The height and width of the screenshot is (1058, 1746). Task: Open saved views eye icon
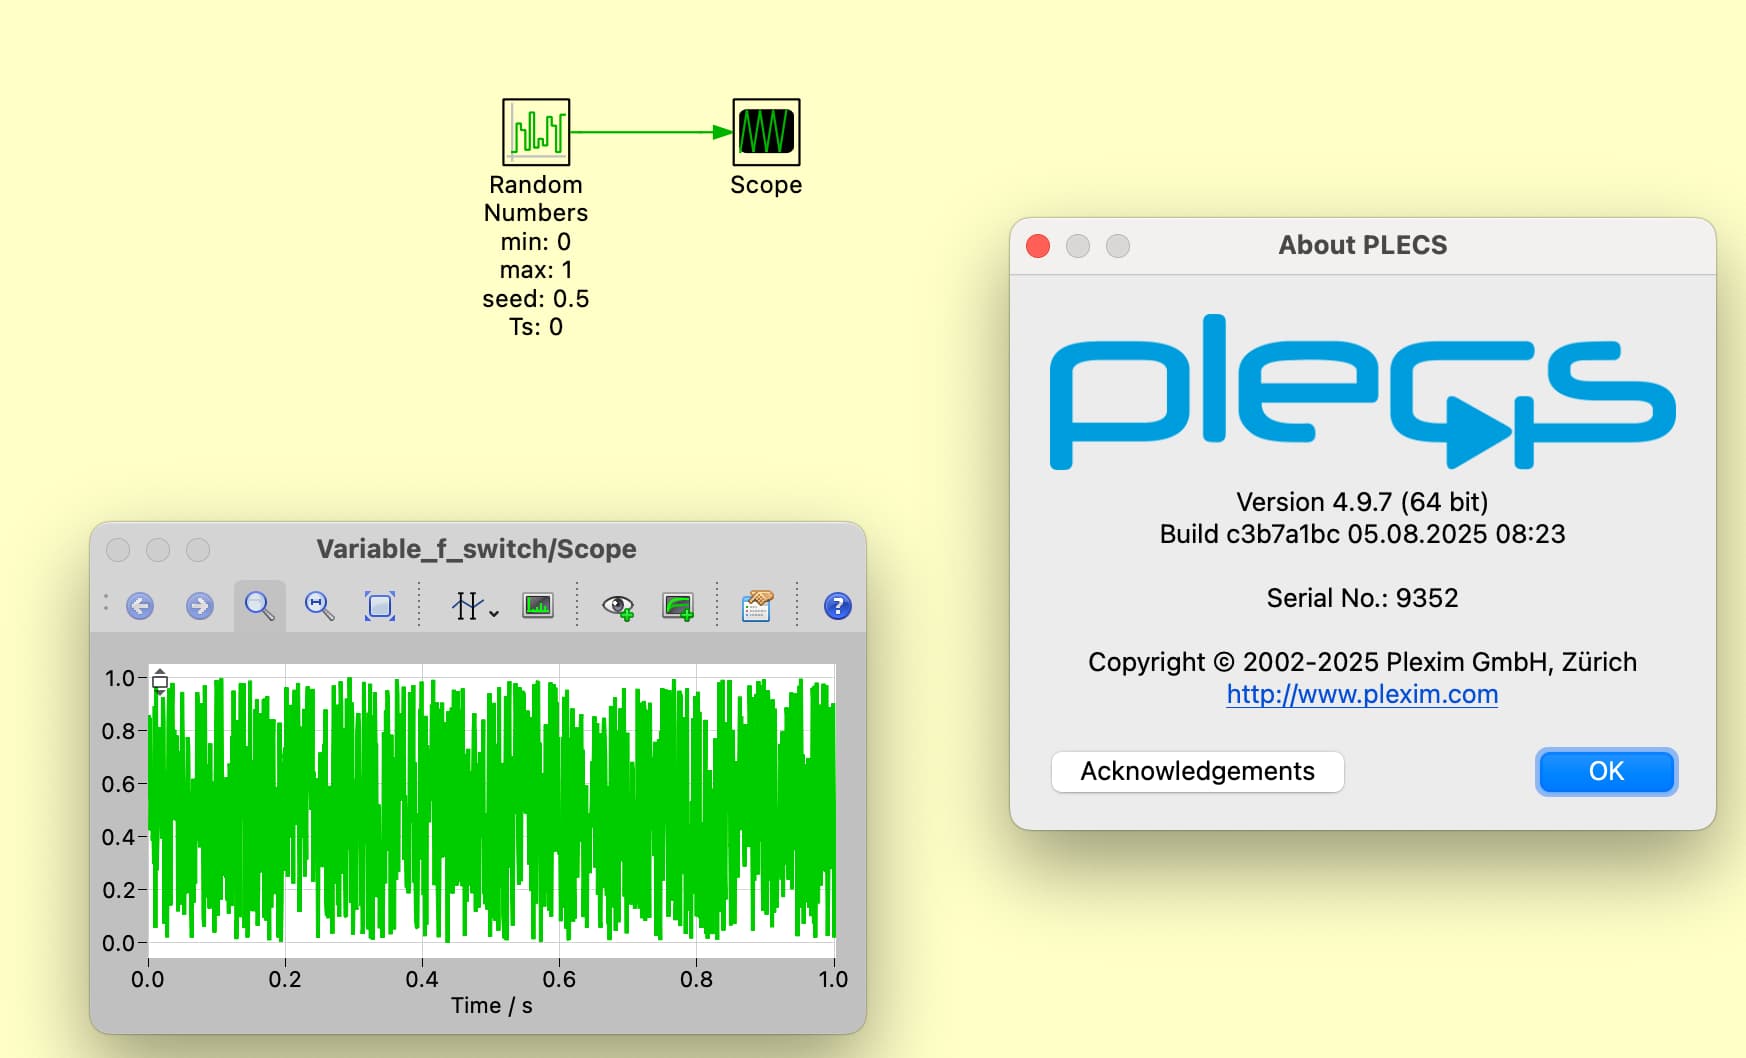[x=618, y=606]
